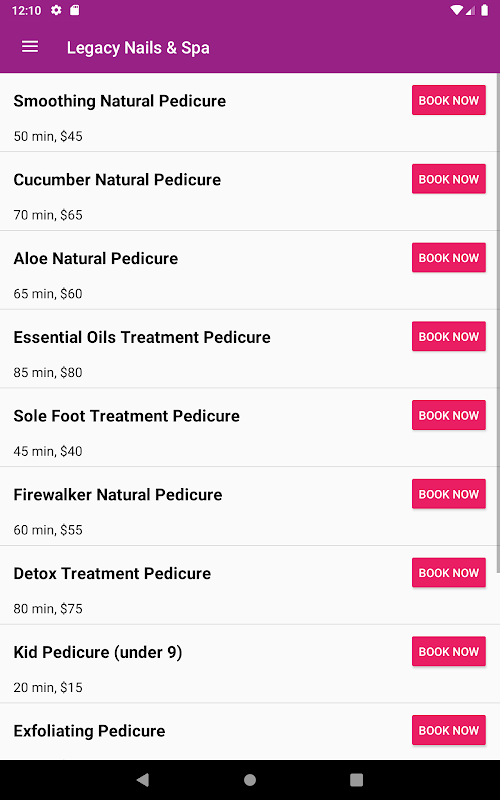Select the Legacy Nails & Spa title
Screen dimensions: 500x800
click(x=138, y=48)
